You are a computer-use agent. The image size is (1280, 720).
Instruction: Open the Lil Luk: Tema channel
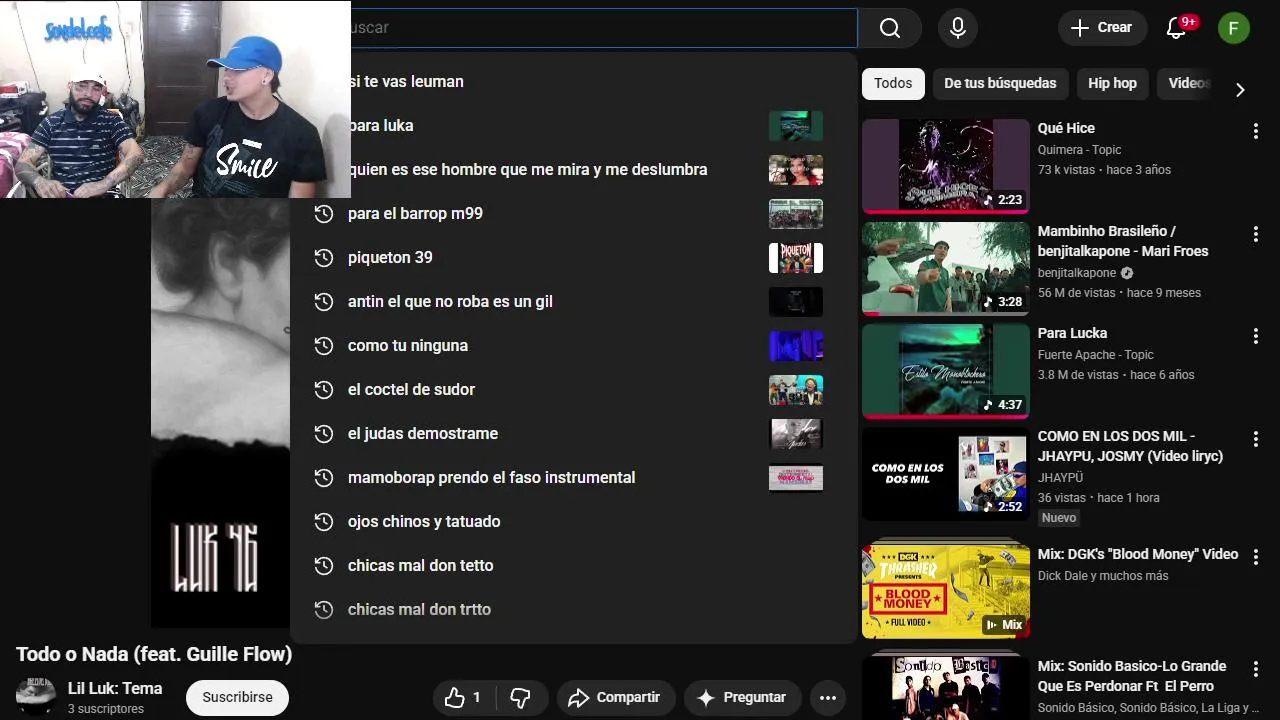coord(115,689)
